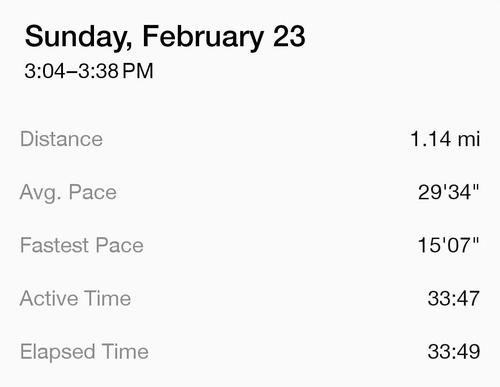The height and width of the screenshot is (387, 500).
Task: Tap the Avg. Pace label
Action: click(x=68, y=193)
